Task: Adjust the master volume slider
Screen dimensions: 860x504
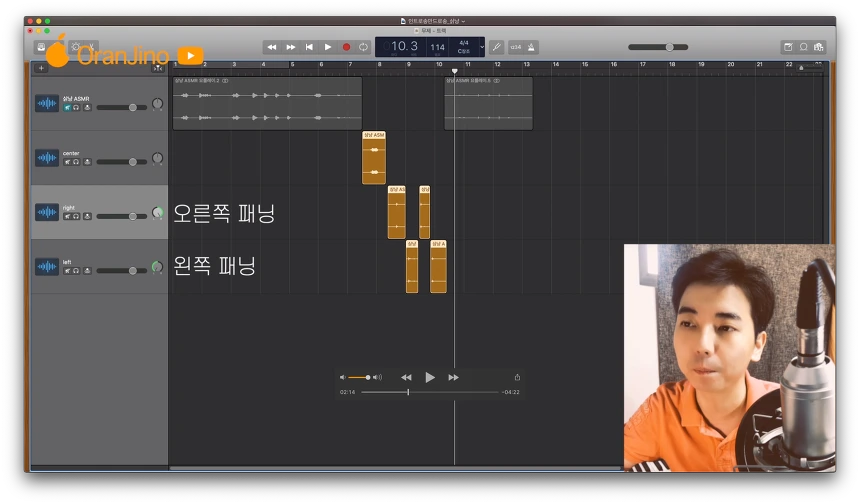Action: (x=658, y=47)
